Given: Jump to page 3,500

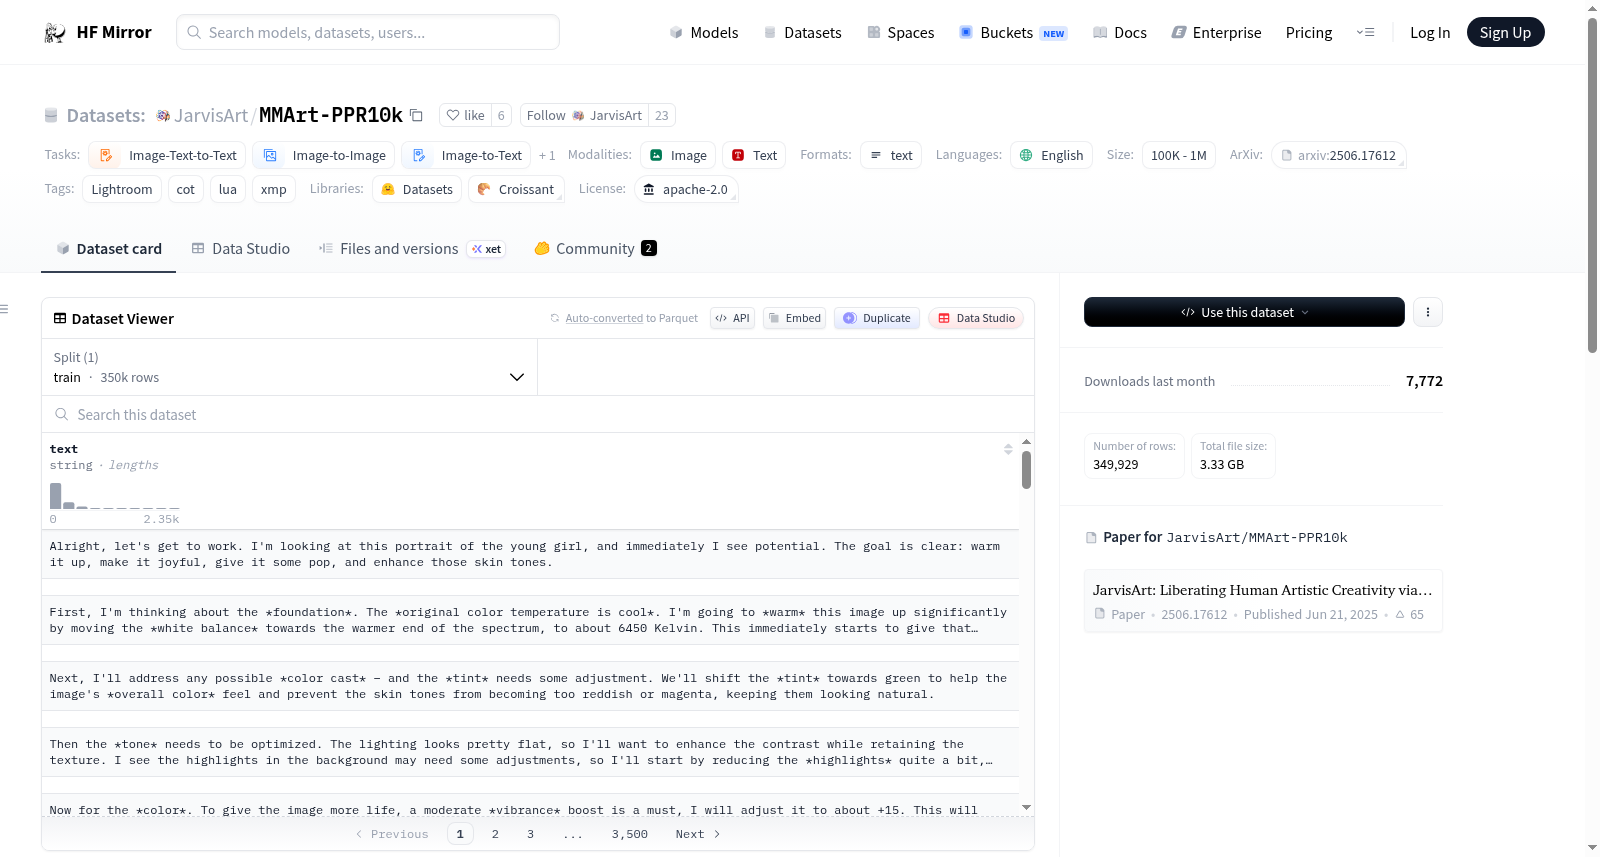Looking at the screenshot, I should 630,834.
